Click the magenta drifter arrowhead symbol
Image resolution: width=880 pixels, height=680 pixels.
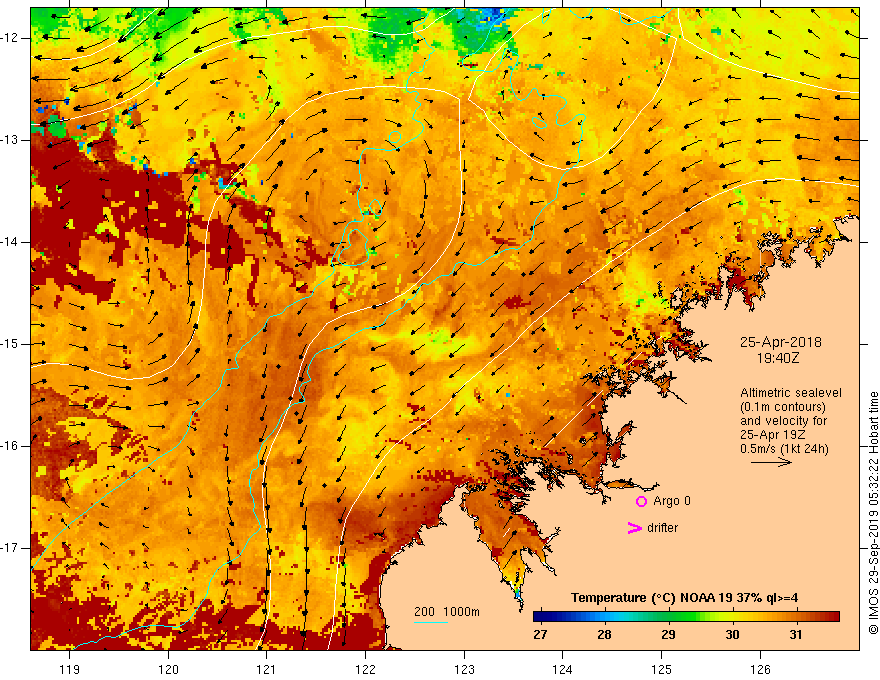click(634, 528)
